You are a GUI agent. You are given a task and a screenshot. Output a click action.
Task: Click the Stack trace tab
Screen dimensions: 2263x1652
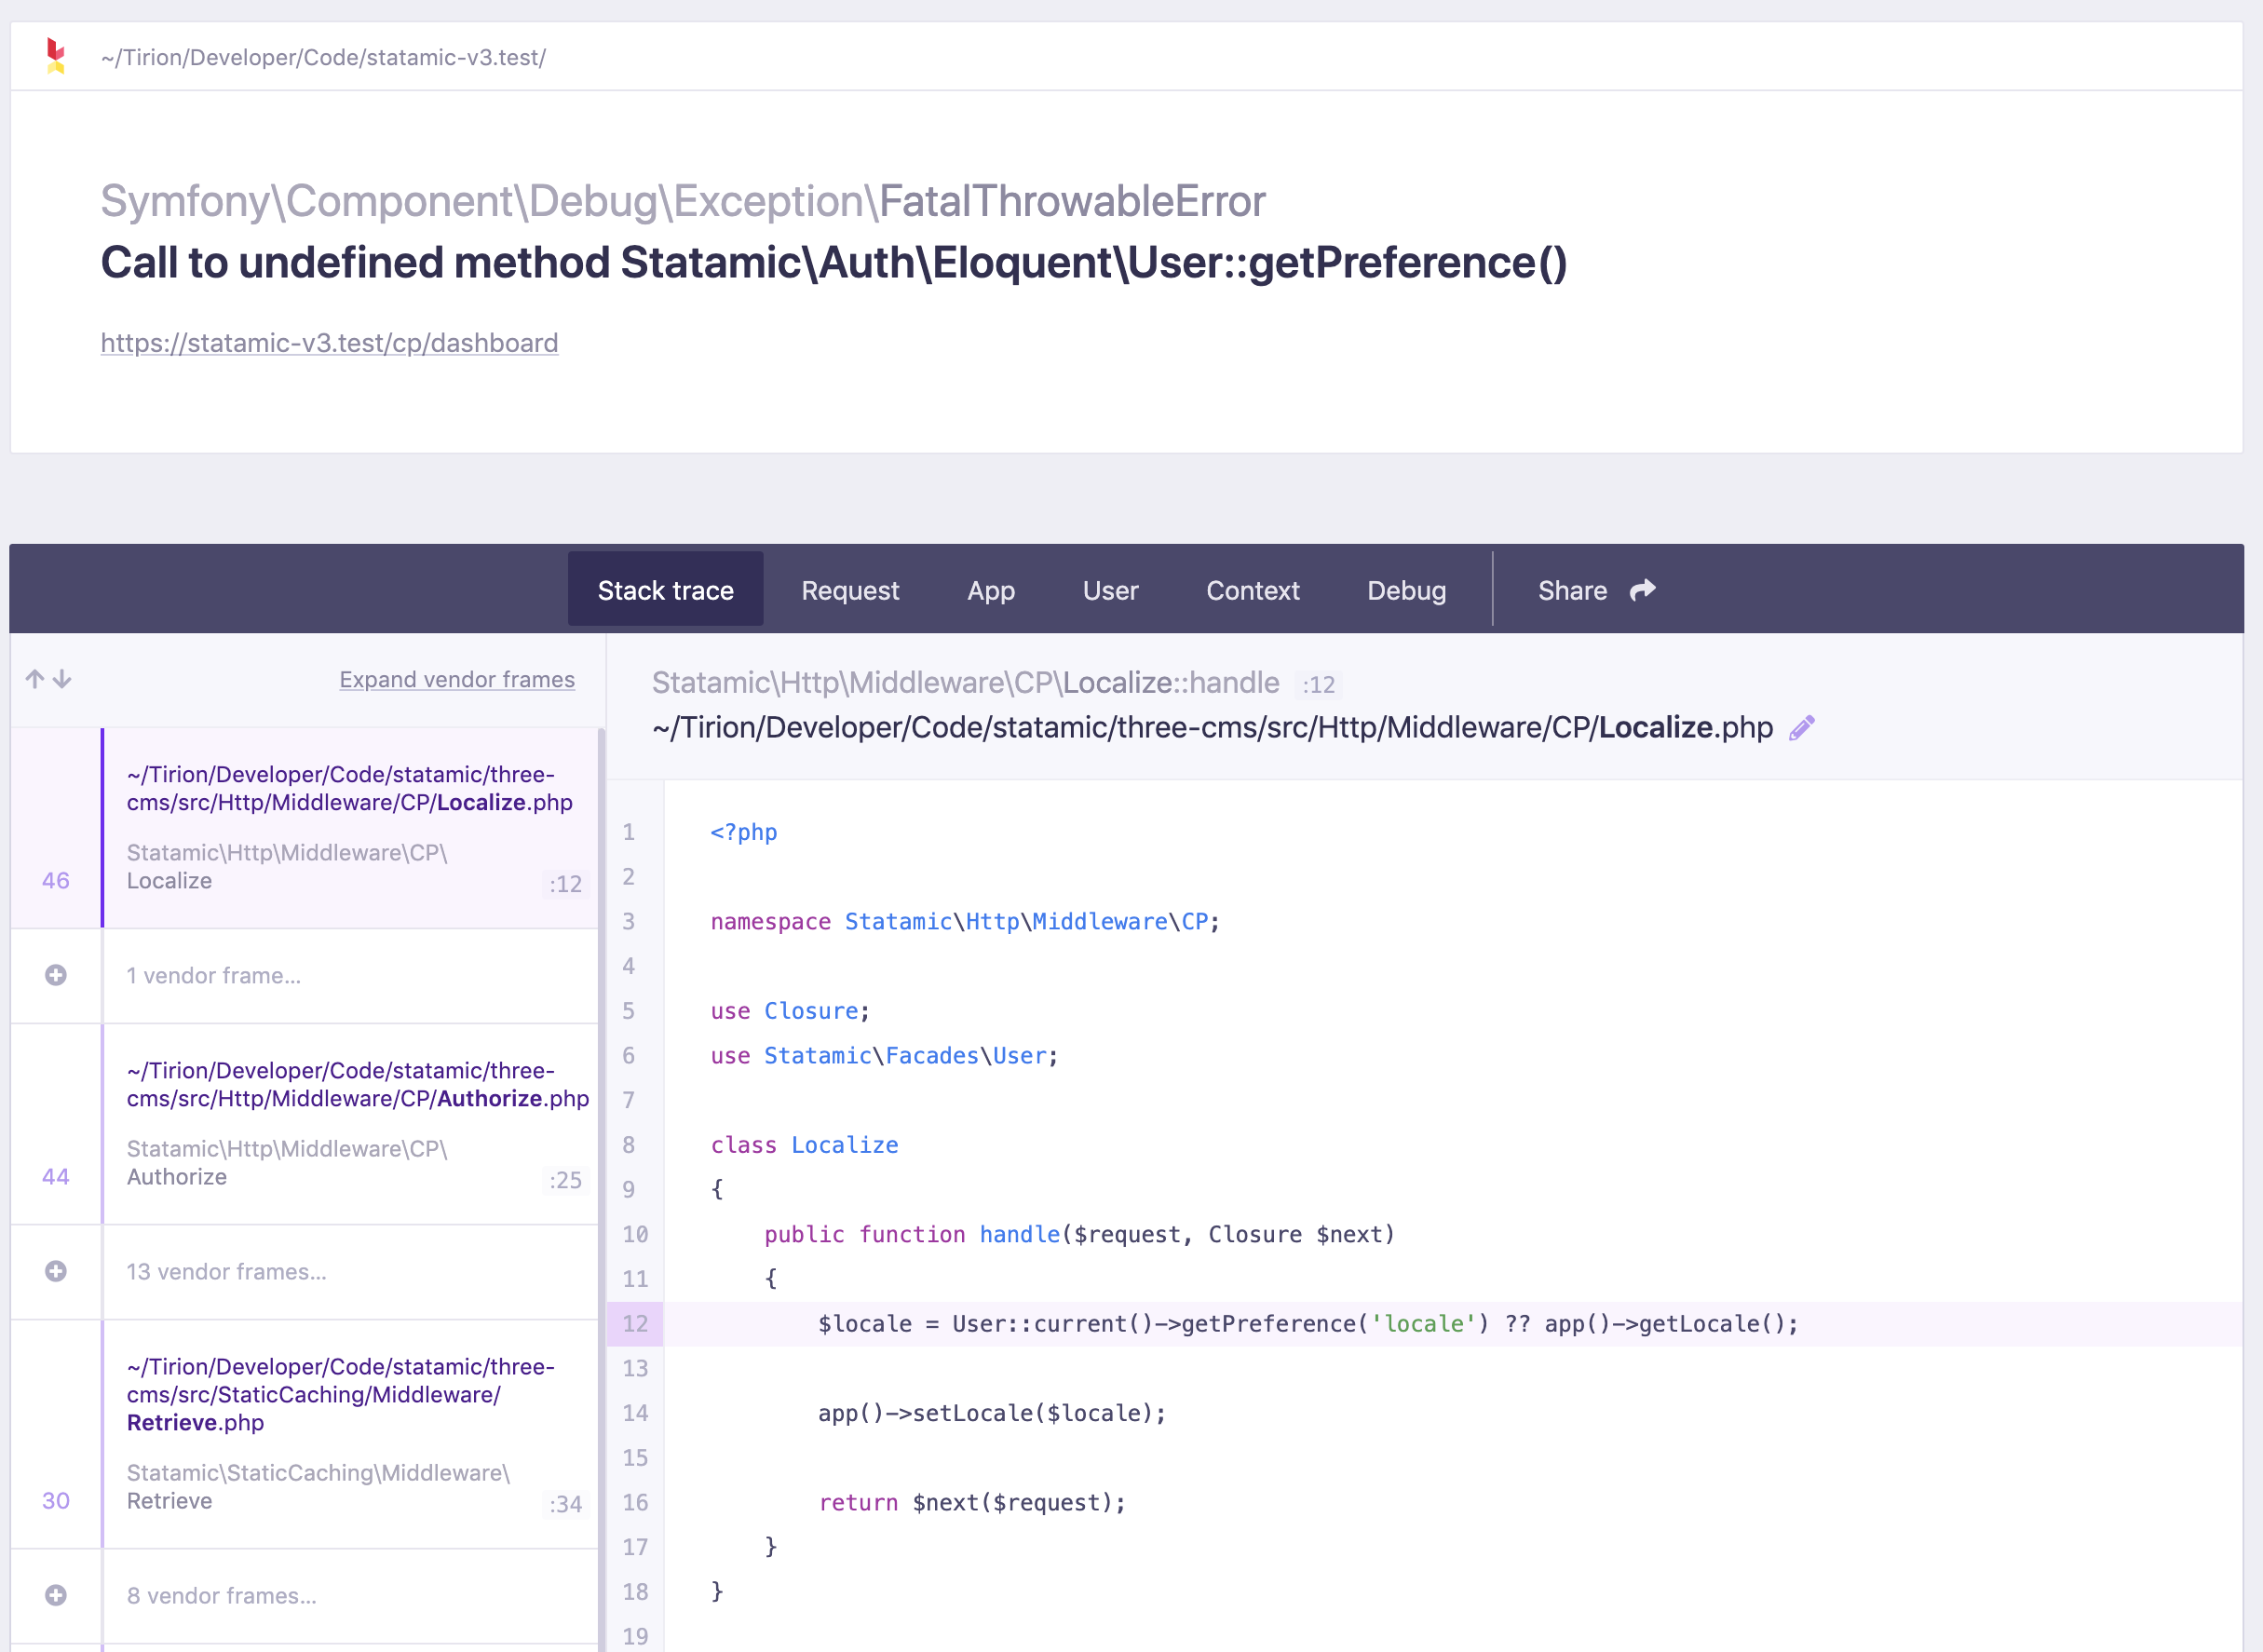tap(665, 590)
